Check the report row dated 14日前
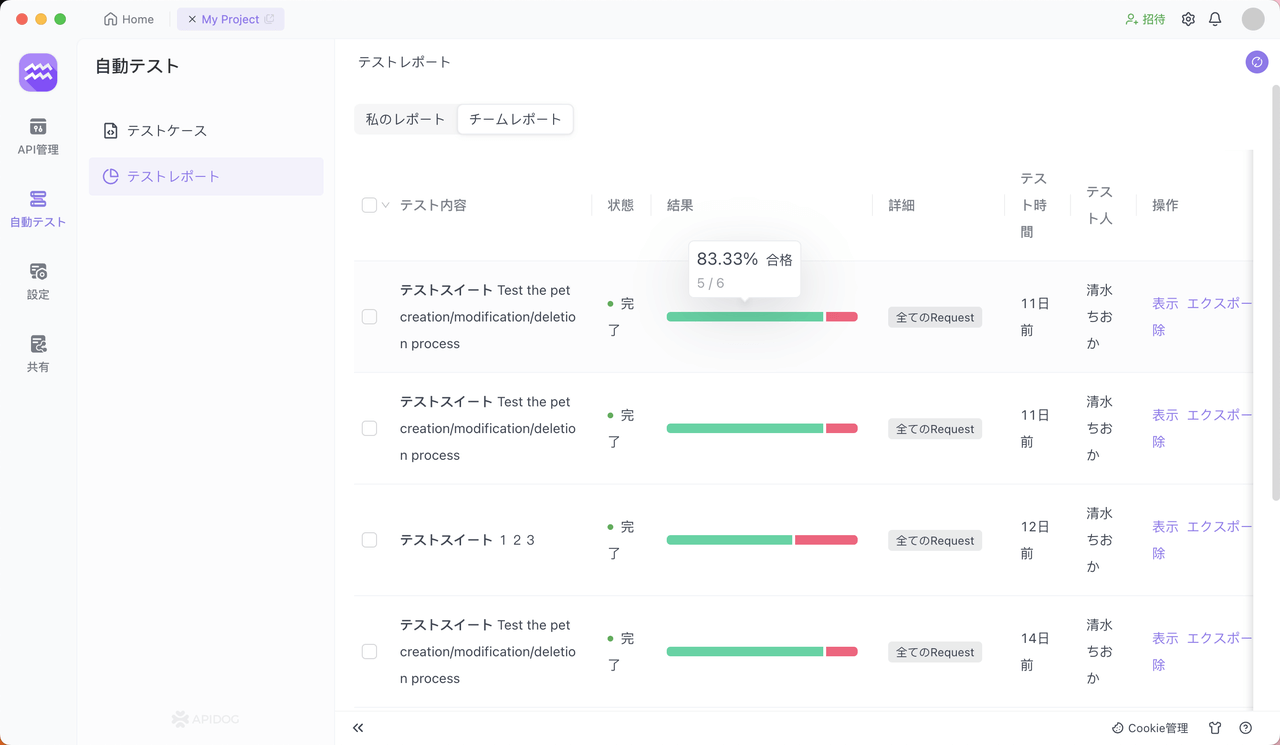1280x745 pixels. tap(369, 651)
